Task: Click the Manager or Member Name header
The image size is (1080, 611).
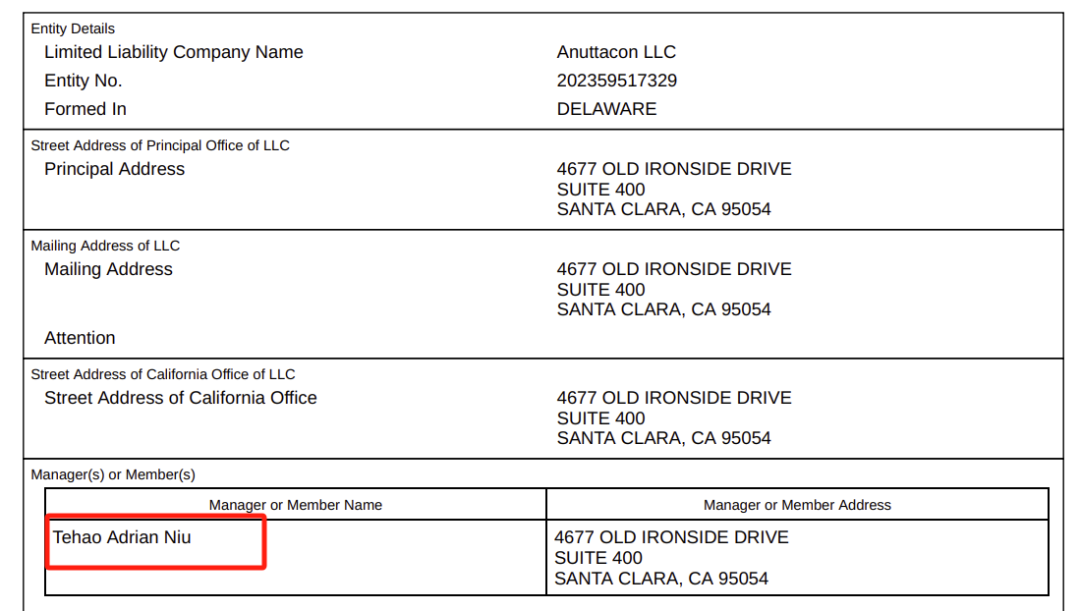Action: pyautogui.click(x=295, y=505)
